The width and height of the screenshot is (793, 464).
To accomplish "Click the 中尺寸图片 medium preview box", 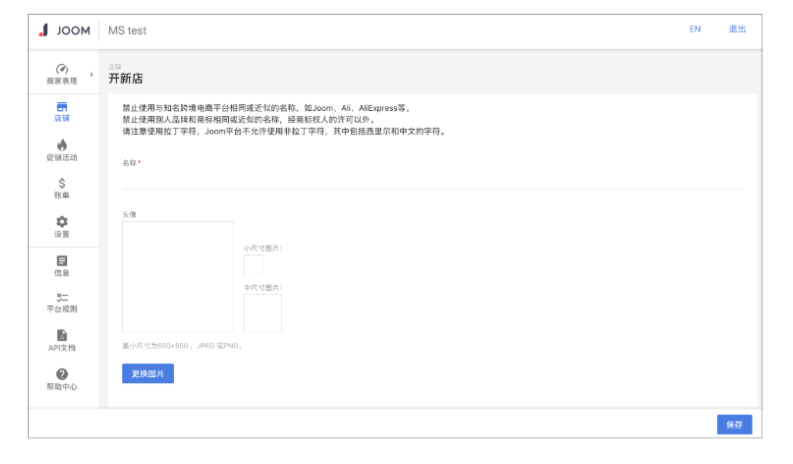I will [262, 313].
